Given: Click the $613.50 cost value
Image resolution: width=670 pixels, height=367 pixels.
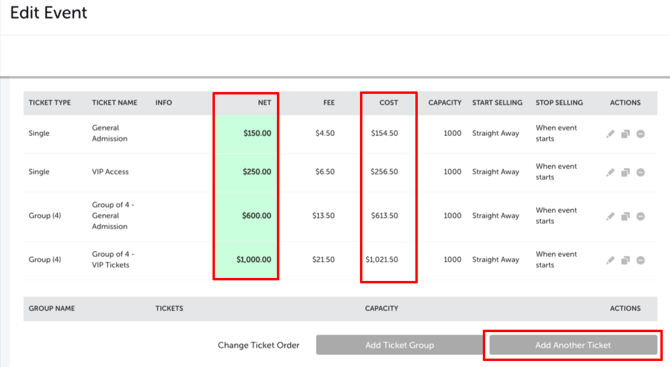Looking at the screenshot, I should [x=384, y=216].
